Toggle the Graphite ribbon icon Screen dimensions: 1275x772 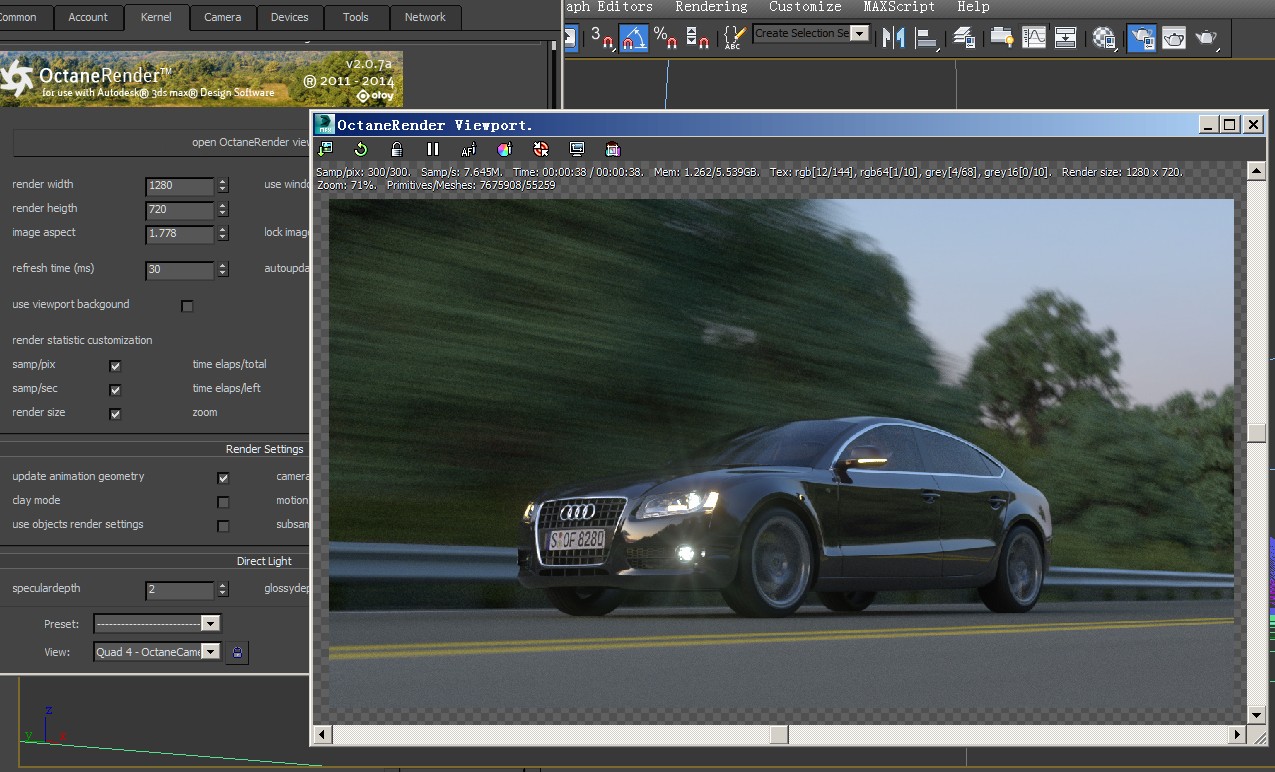1001,38
